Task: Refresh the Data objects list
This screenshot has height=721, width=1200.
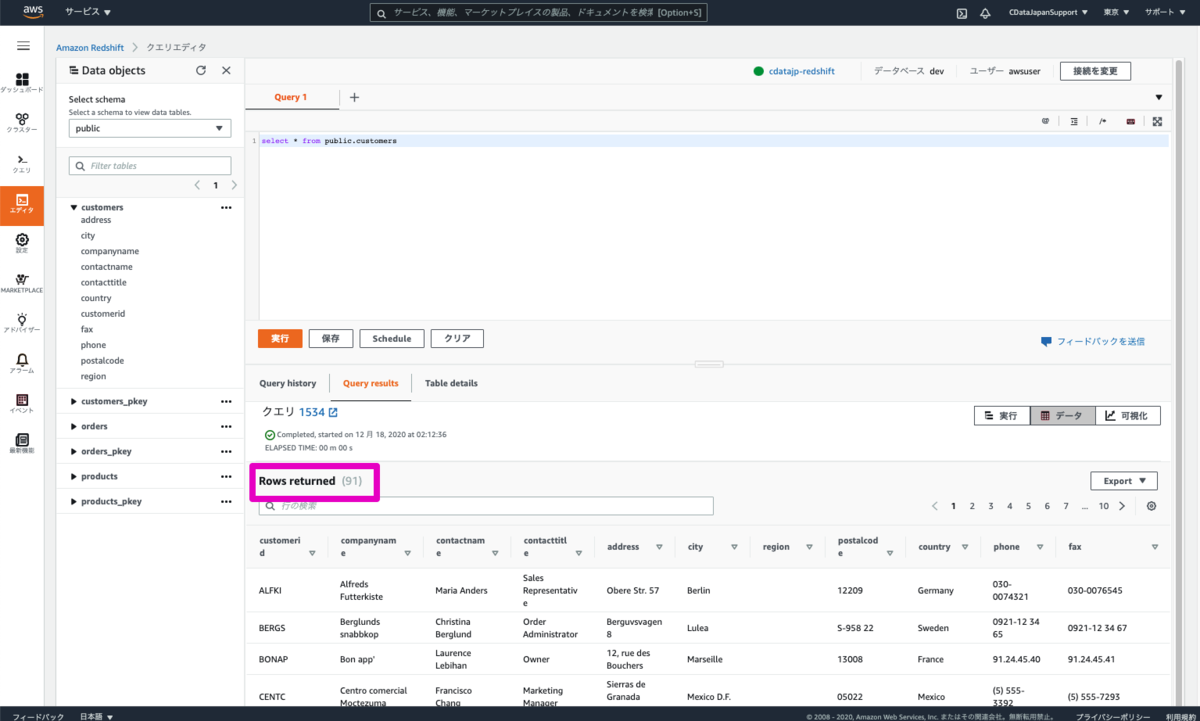Action: pos(201,70)
